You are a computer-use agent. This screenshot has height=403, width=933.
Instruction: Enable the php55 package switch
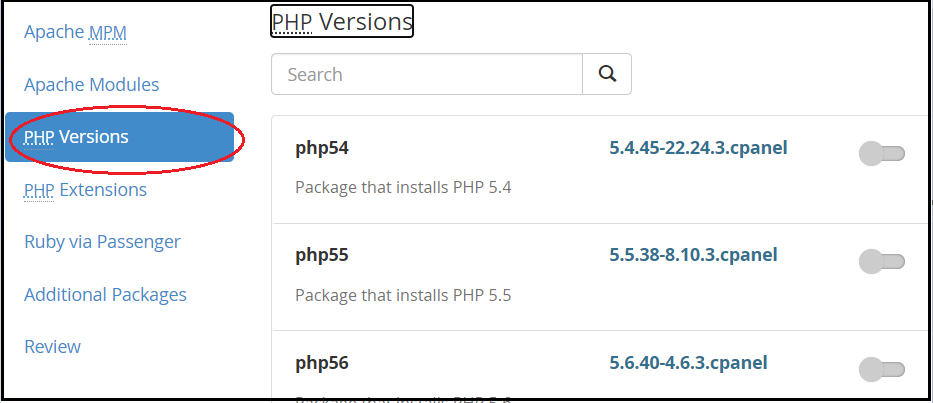tap(882, 261)
